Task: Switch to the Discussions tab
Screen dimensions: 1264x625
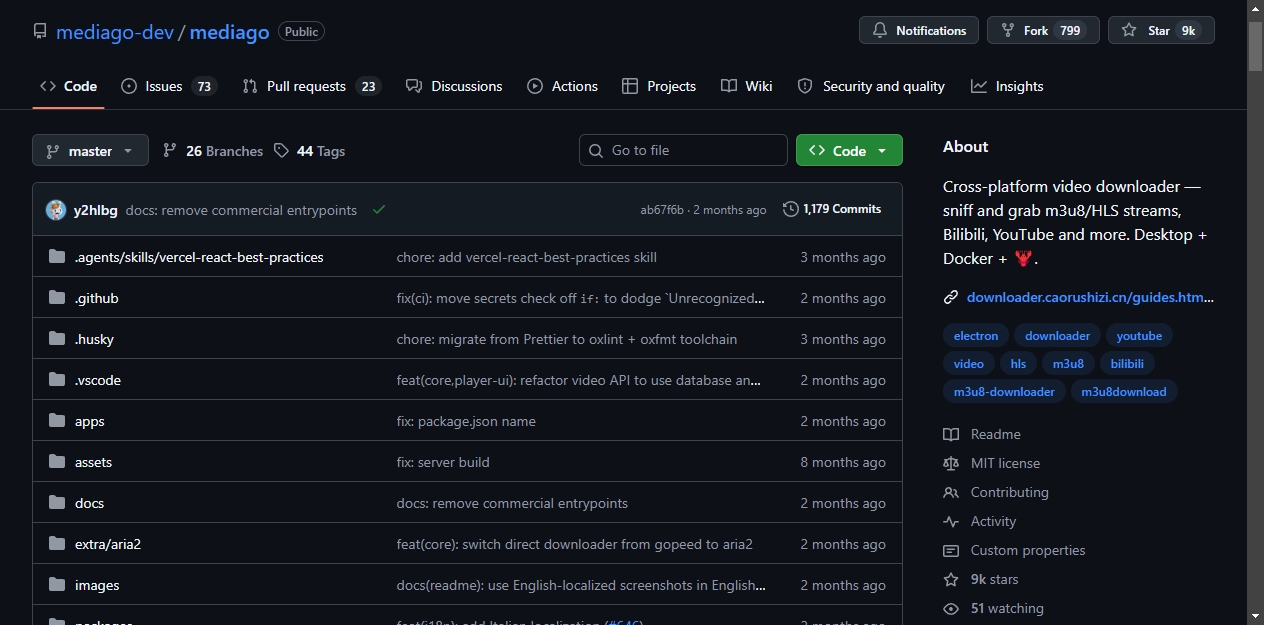Action: (x=454, y=86)
